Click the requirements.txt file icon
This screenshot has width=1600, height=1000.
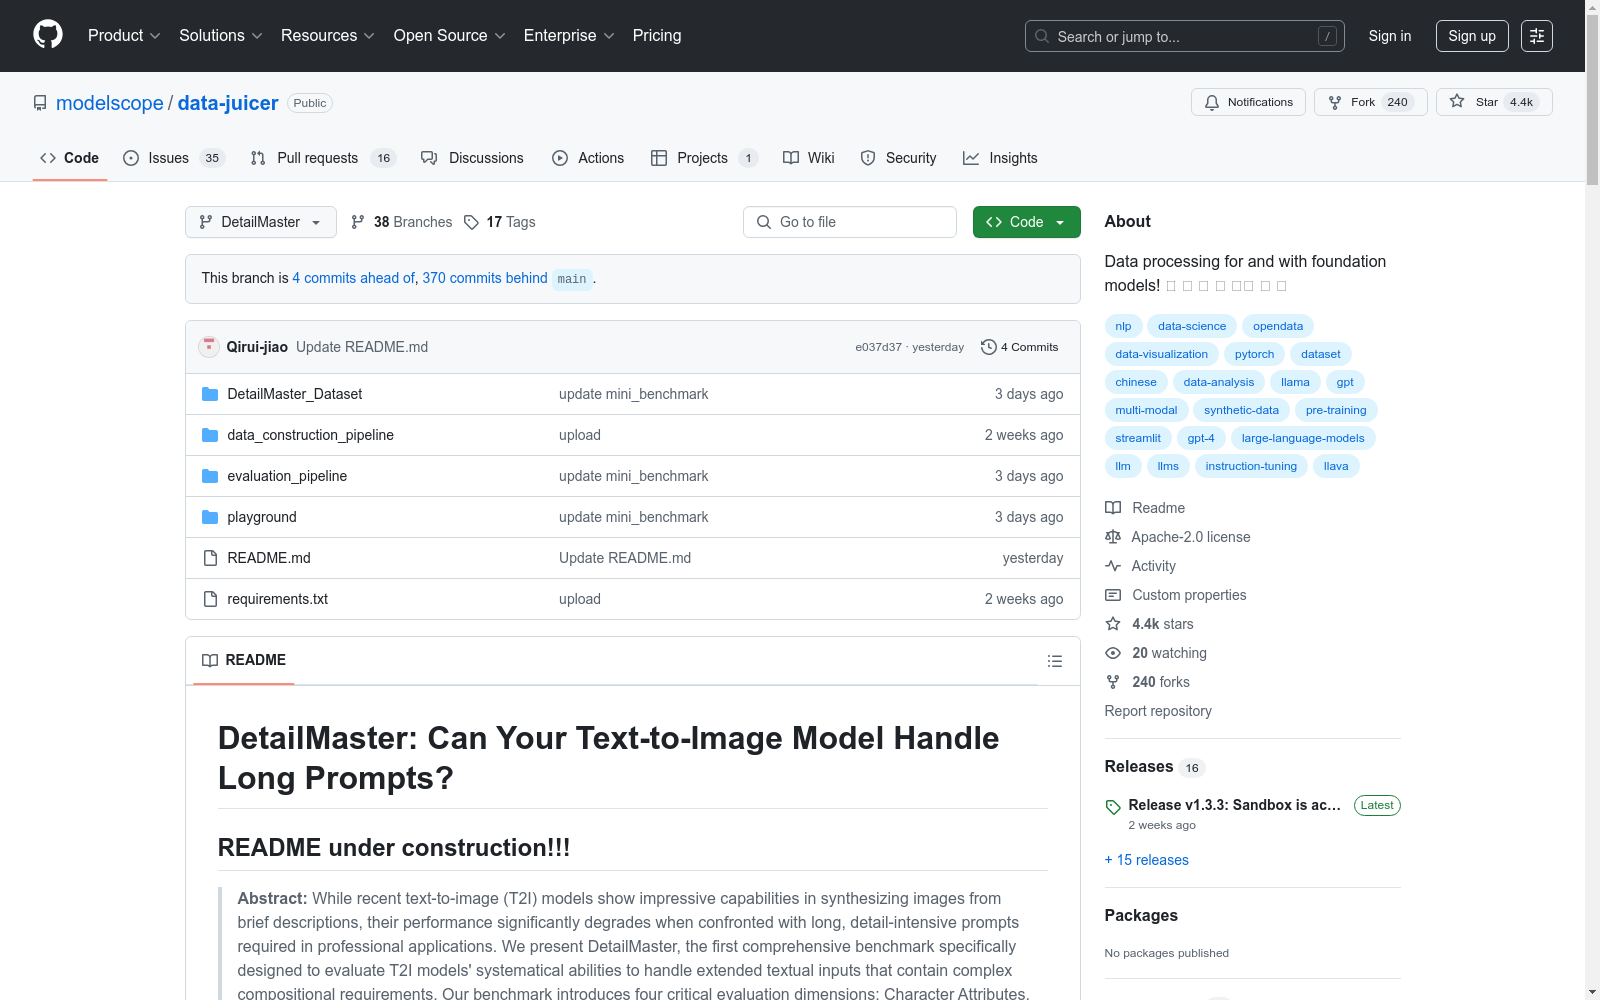pyautogui.click(x=210, y=599)
